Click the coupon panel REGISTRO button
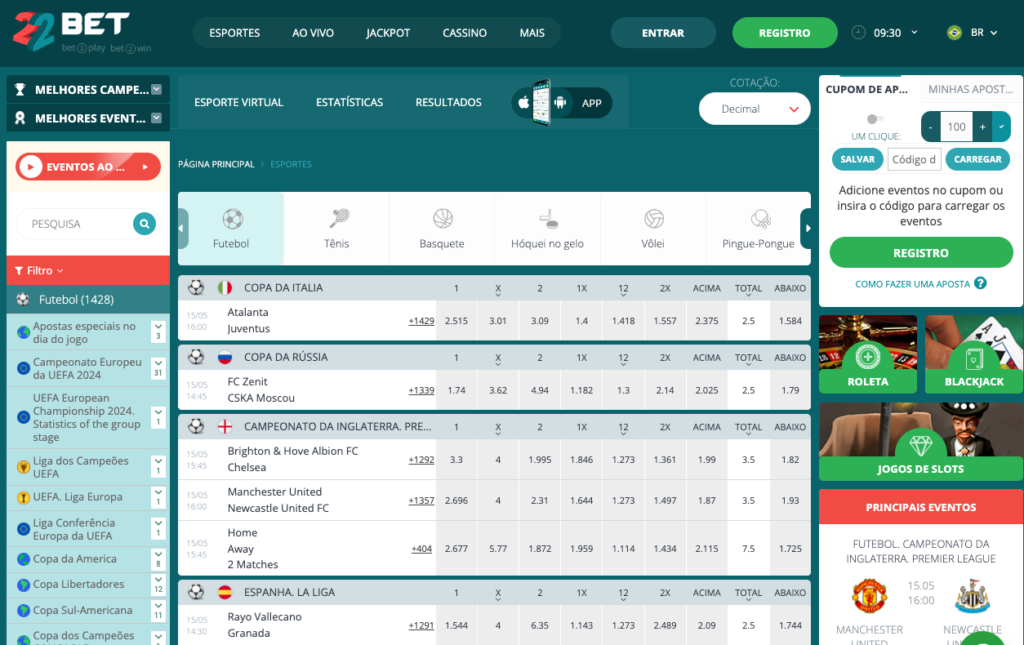 tap(921, 253)
